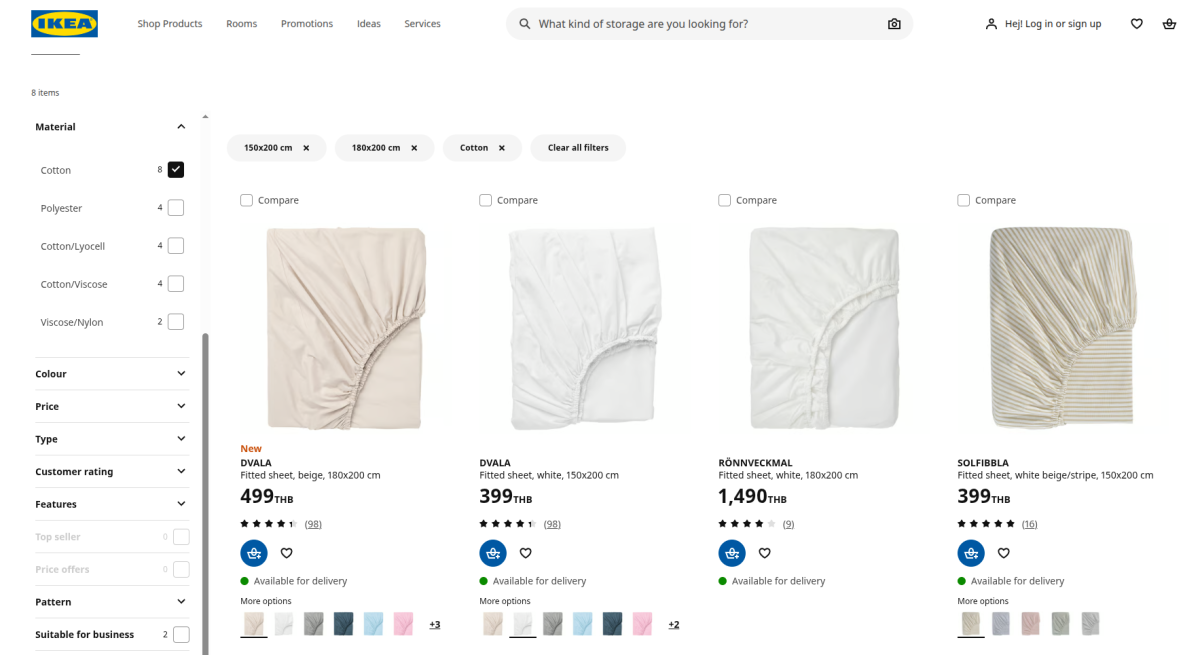Add RÖNNVECKMAL sheet to basket
This screenshot has width=1200, height=655.
pos(732,553)
